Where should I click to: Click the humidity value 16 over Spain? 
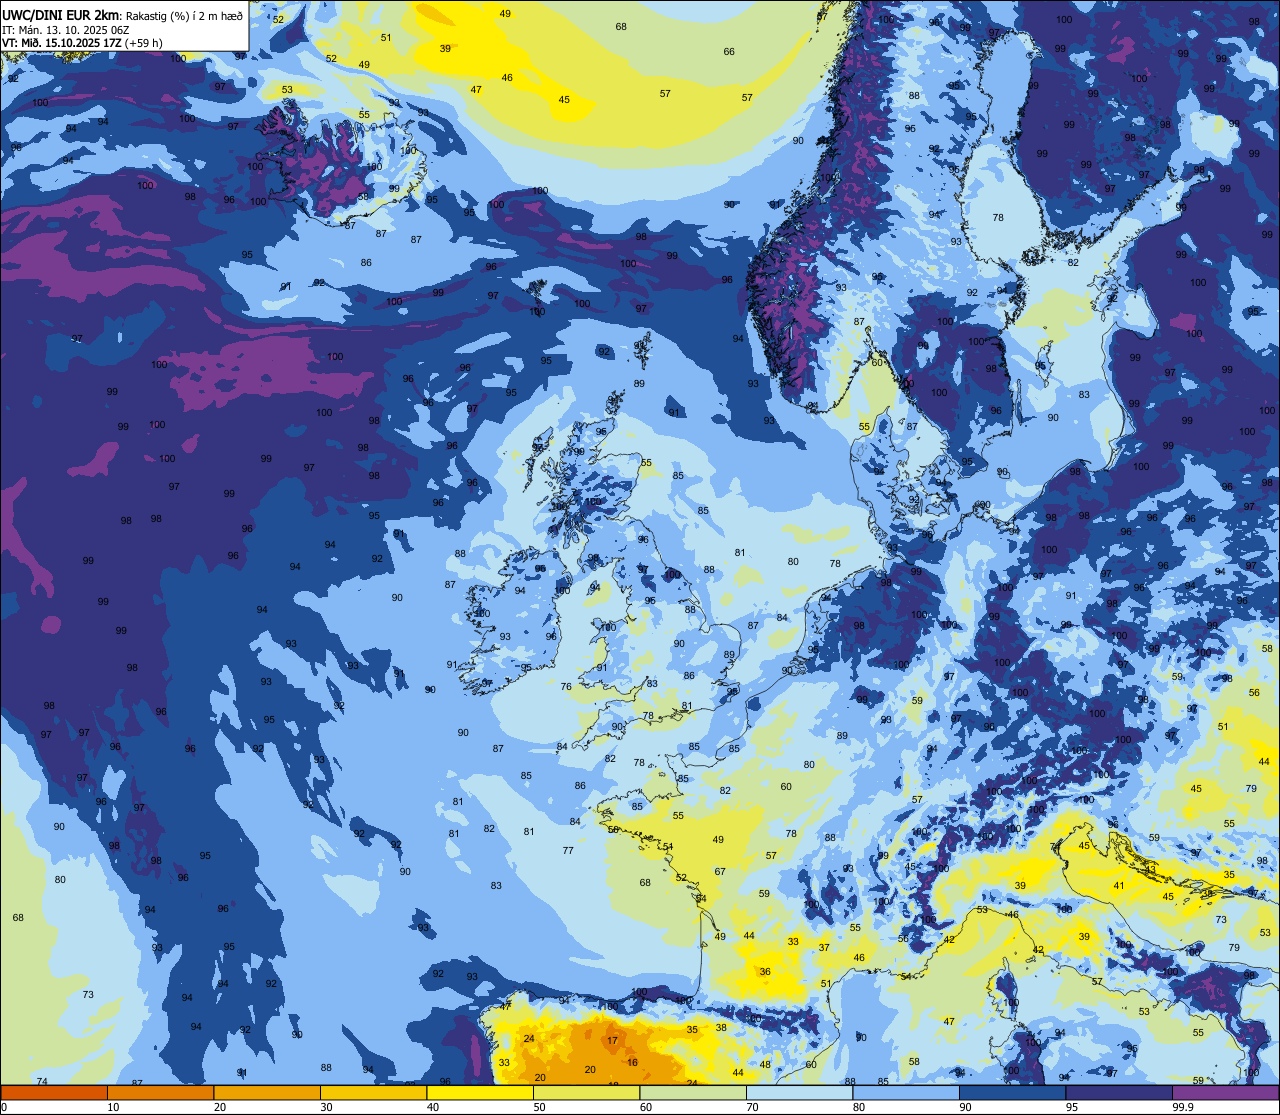coord(632,1063)
